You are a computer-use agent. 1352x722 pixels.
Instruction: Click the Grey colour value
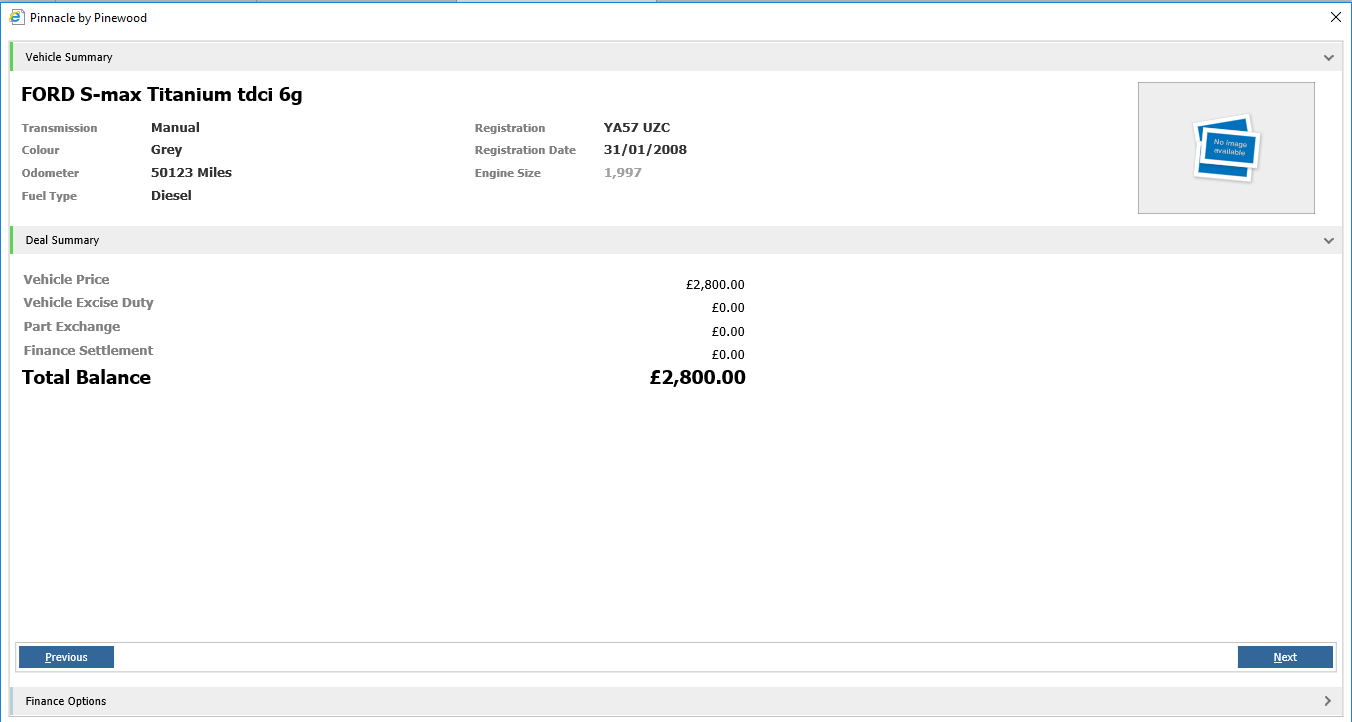(x=167, y=150)
